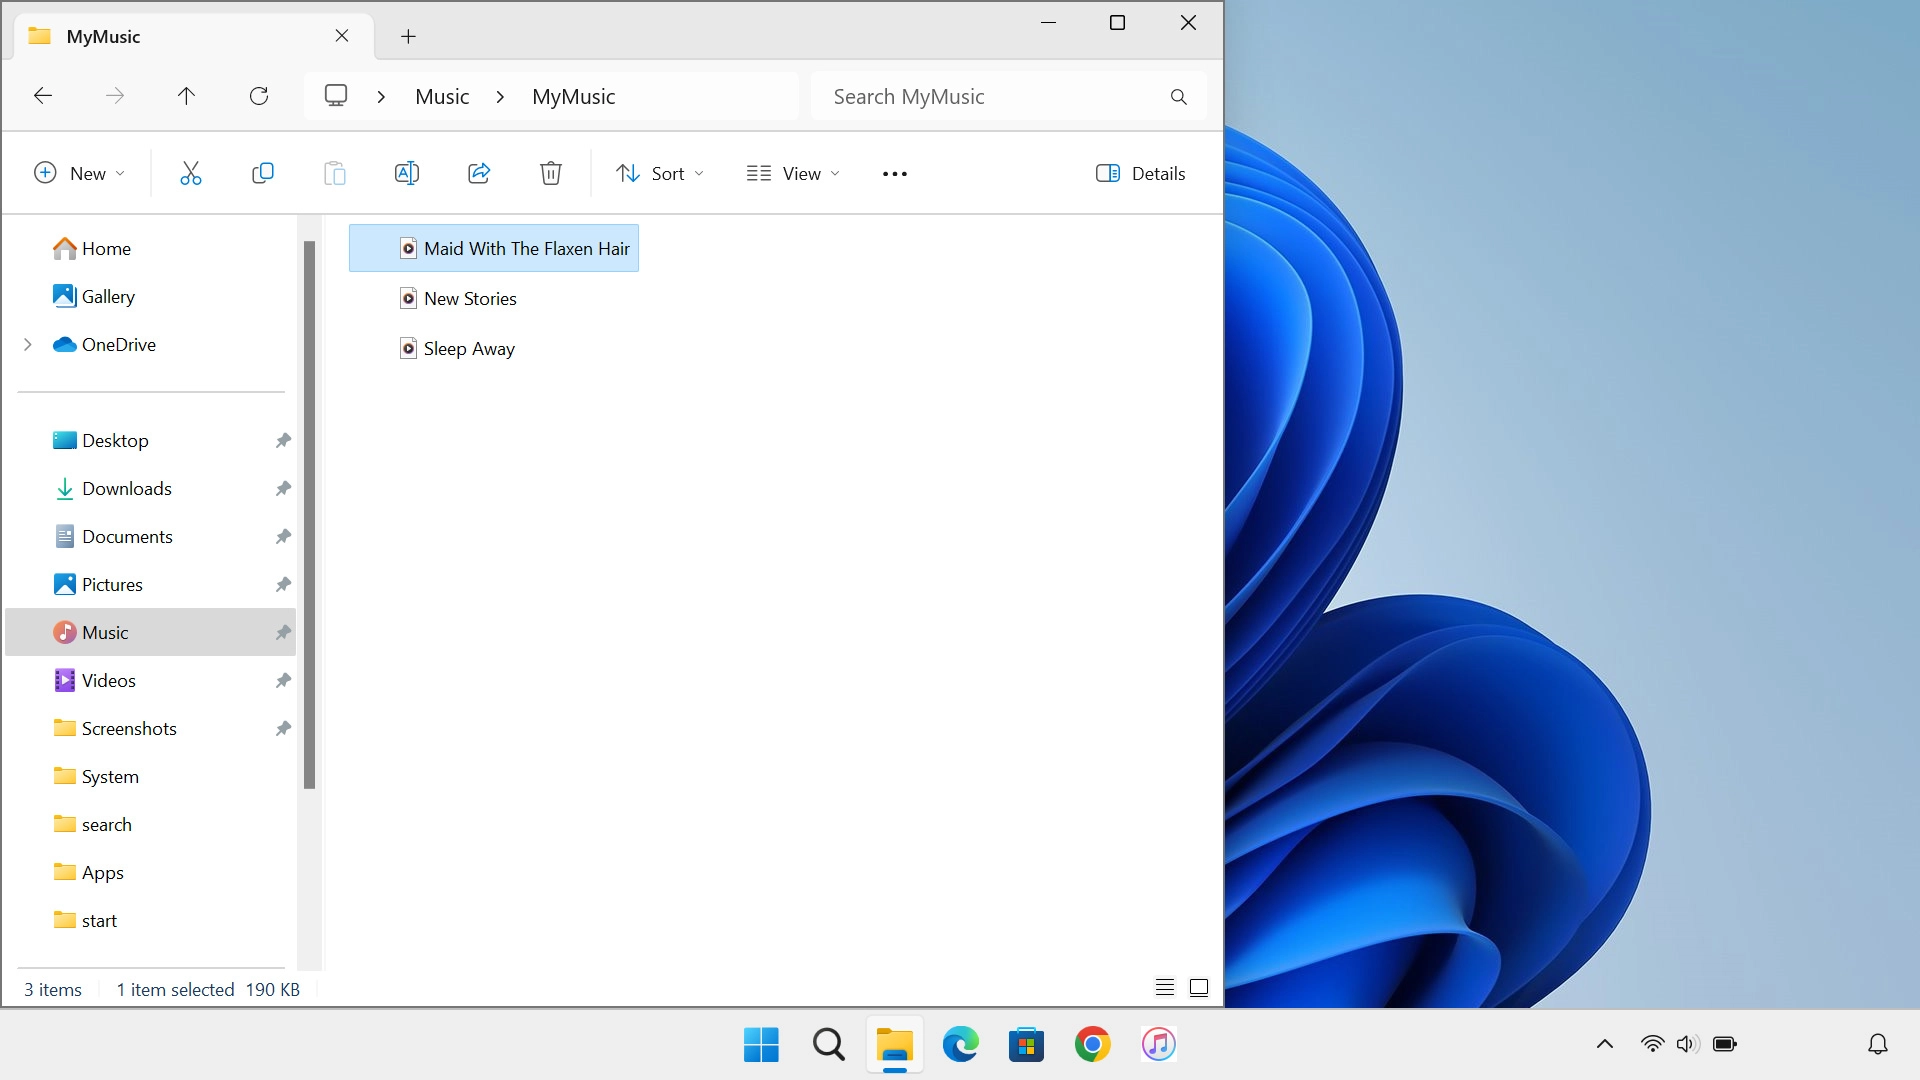This screenshot has width=1920, height=1080.
Task: Select the Cut icon in the toolbar
Action: [191, 172]
